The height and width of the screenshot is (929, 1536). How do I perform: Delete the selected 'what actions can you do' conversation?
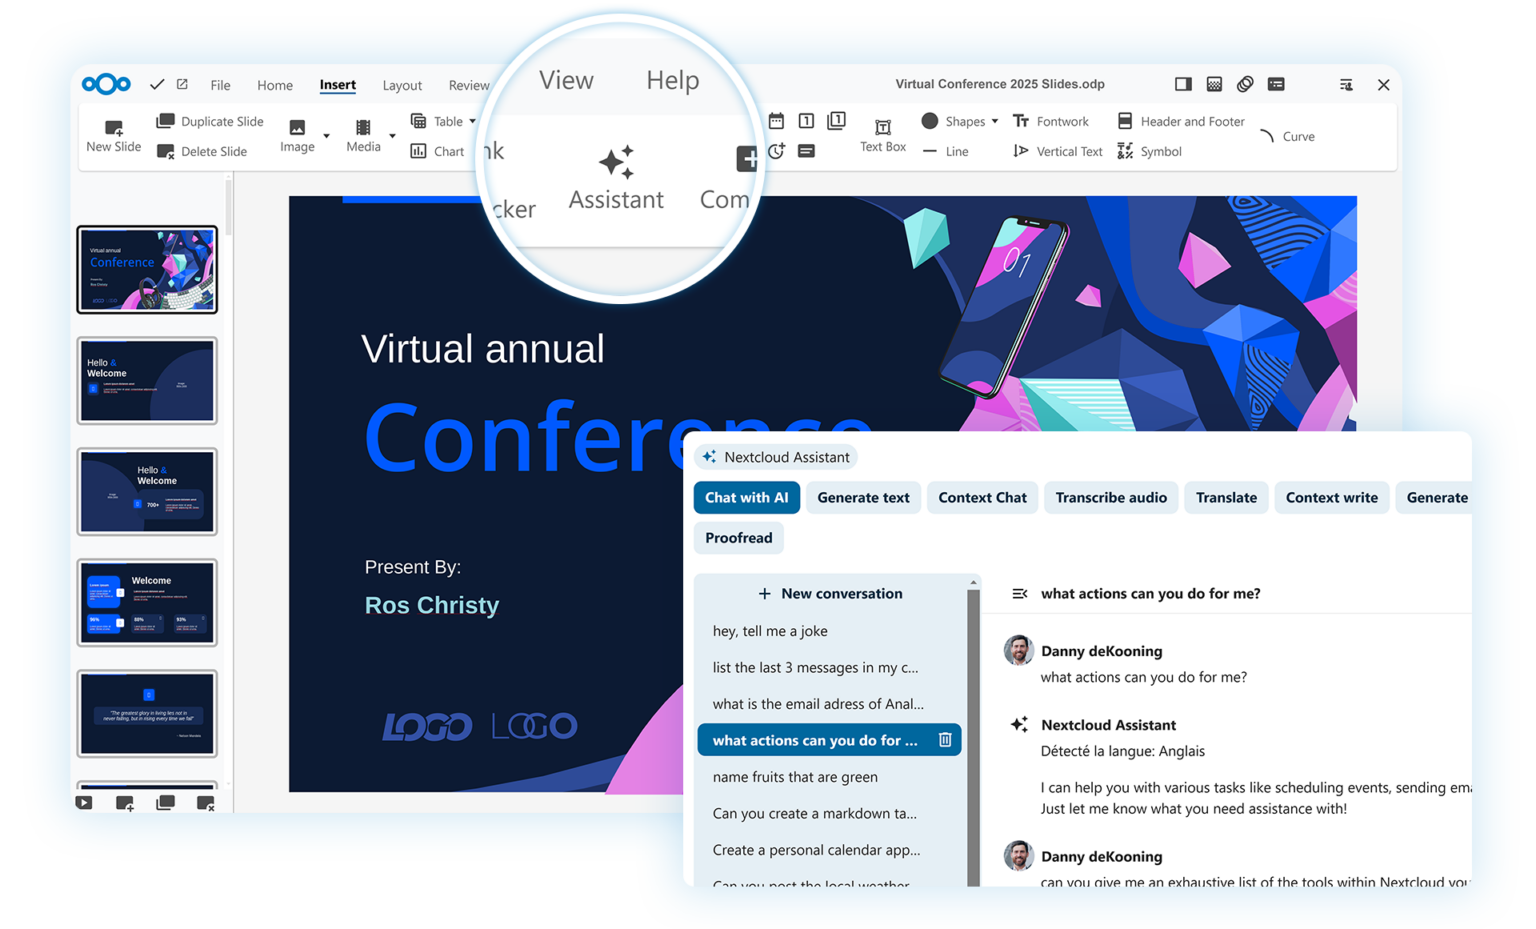pos(944,740)
